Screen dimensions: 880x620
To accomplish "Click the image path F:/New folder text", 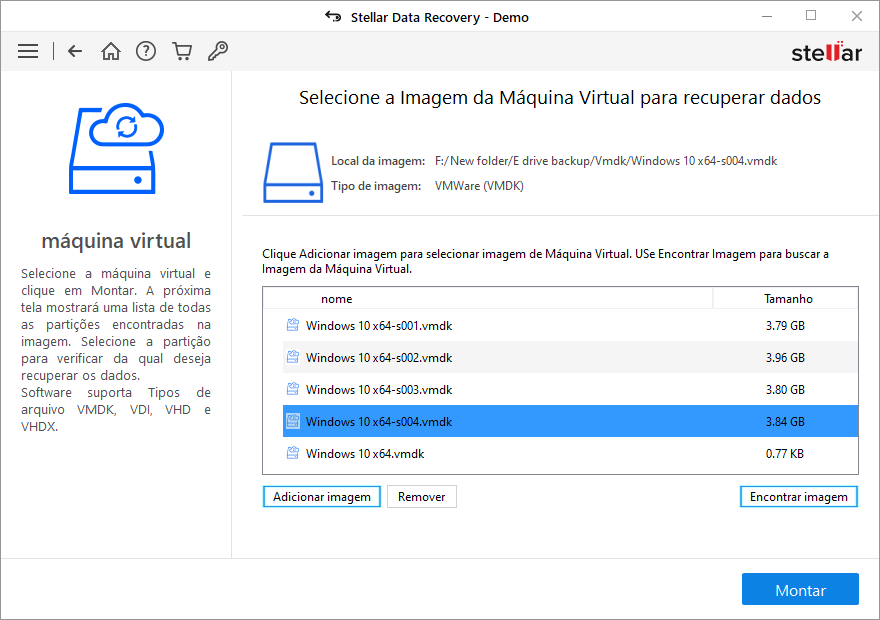I will [606, 161].
